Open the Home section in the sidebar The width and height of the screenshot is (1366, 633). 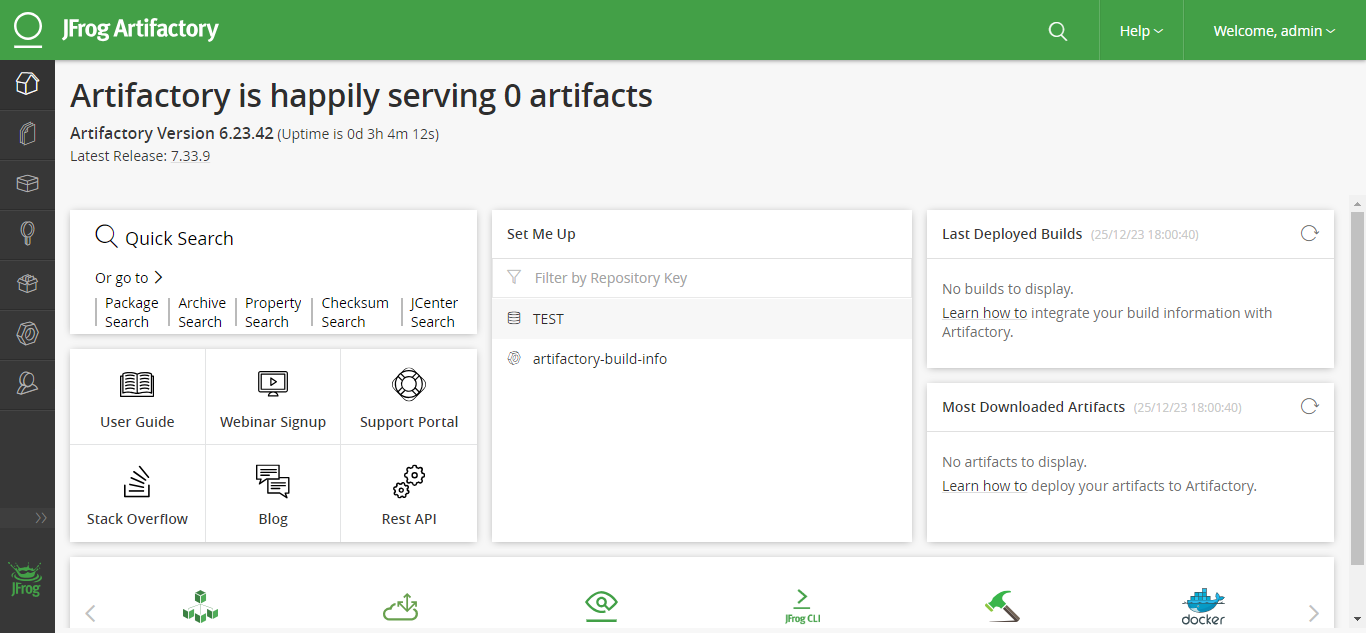coord(27,84)
